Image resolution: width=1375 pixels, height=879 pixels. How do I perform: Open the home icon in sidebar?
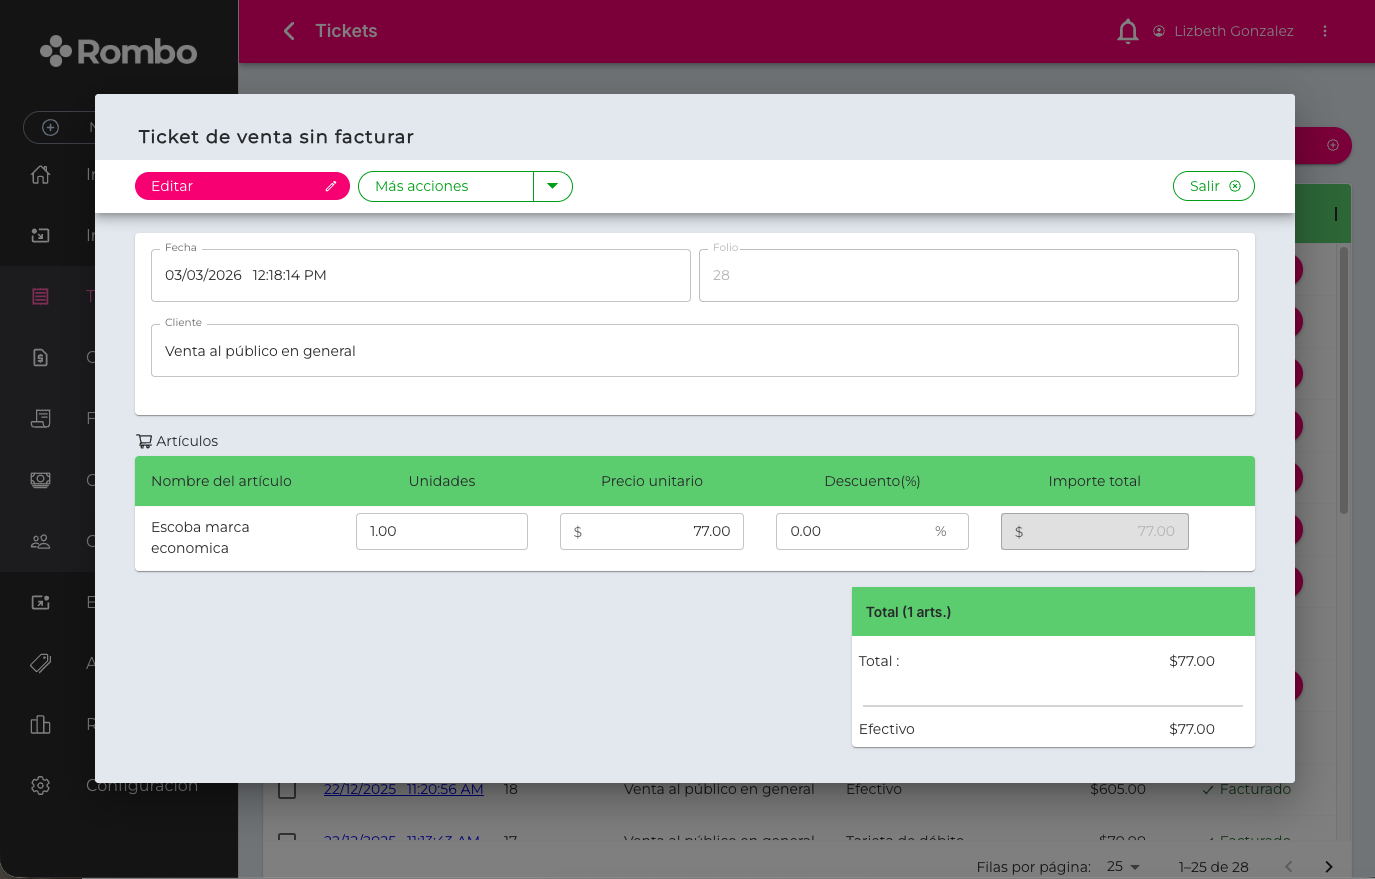(40, 174)
